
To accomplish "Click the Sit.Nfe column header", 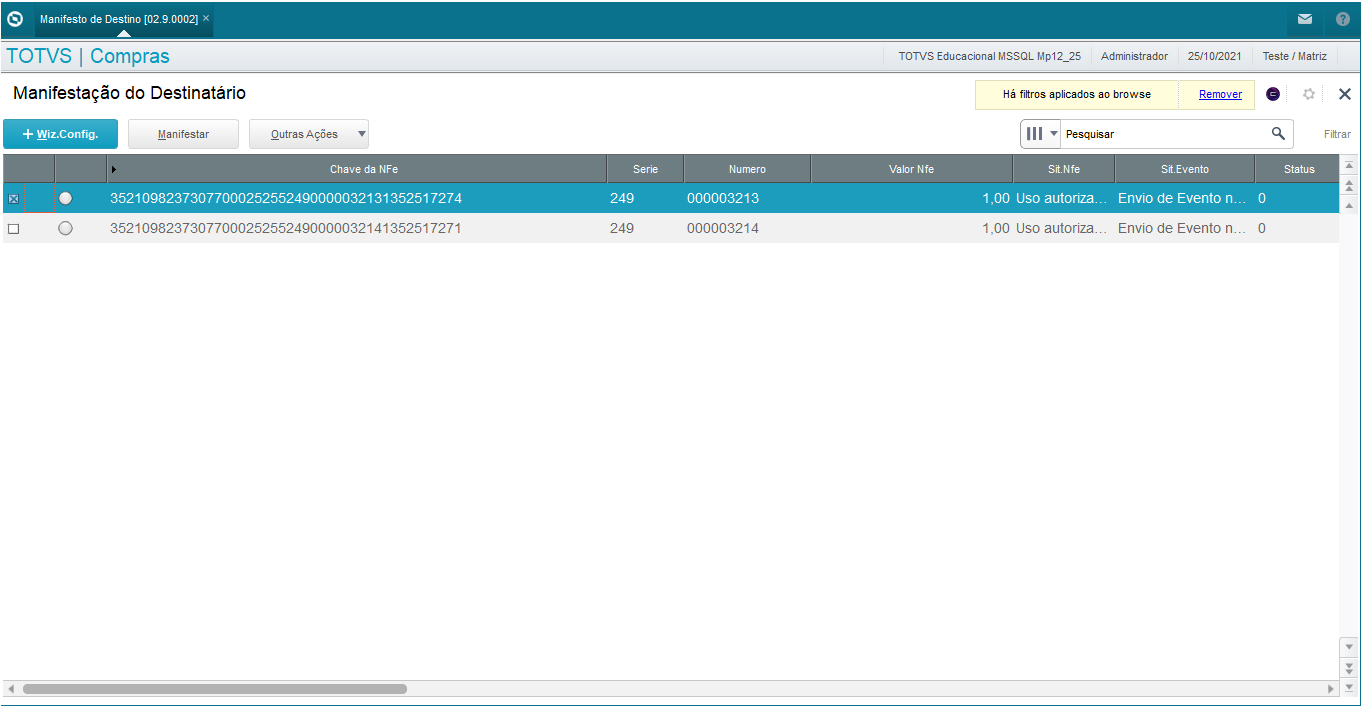I will 1064,169.
